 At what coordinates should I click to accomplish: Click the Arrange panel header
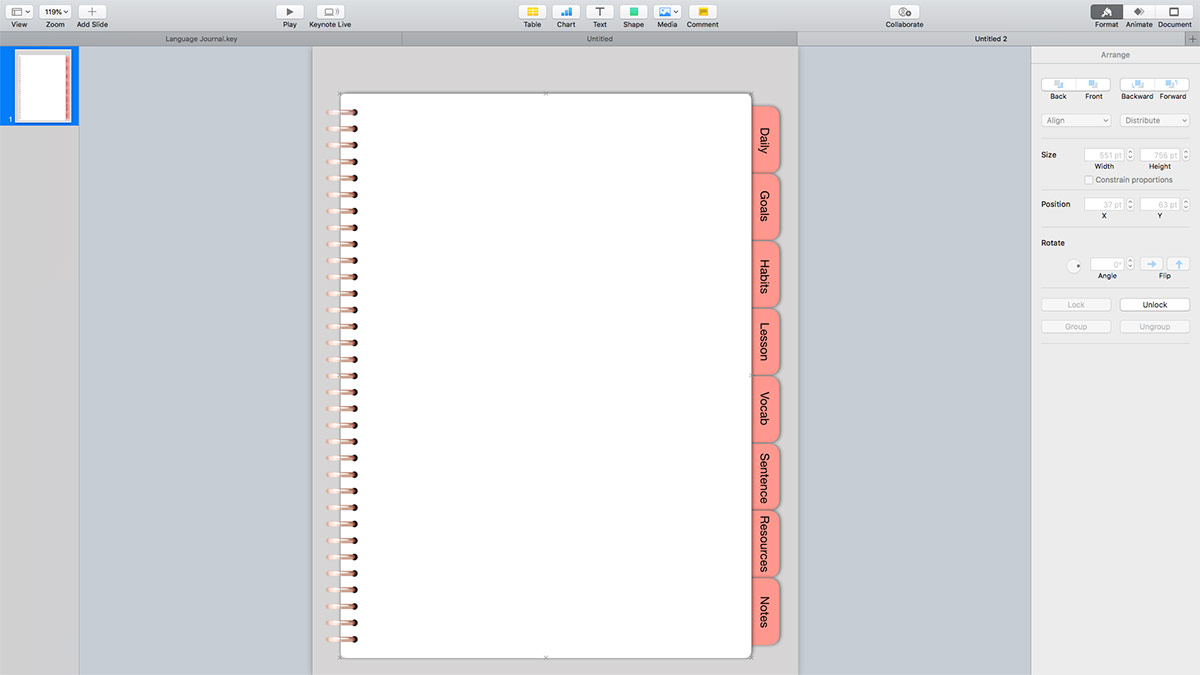(x=1115, y=55)
